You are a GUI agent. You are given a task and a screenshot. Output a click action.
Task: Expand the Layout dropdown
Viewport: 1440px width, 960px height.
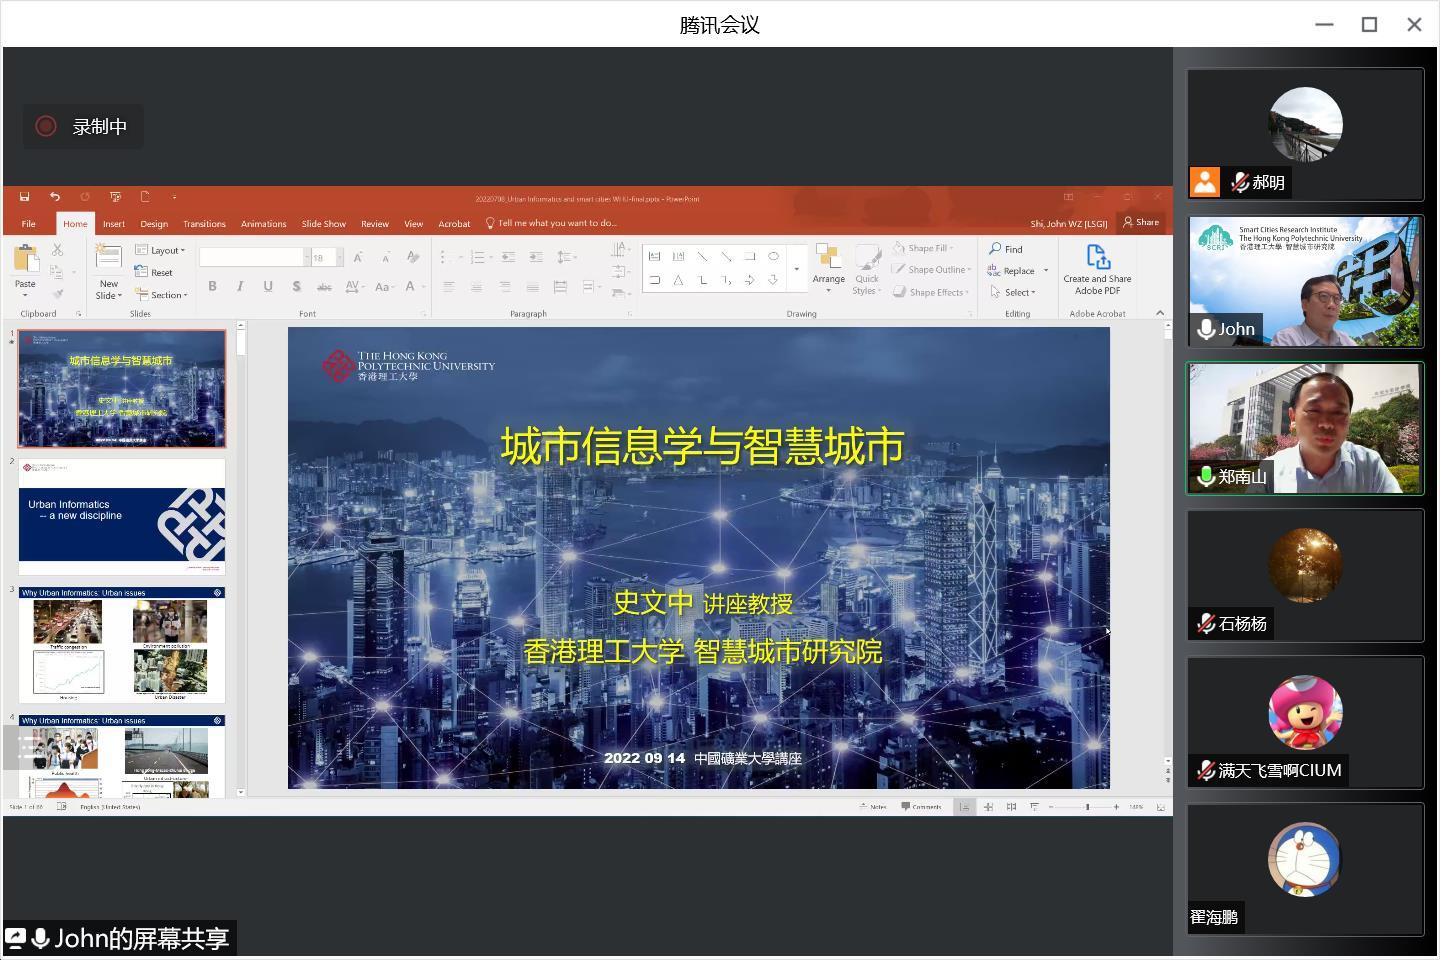161,250
